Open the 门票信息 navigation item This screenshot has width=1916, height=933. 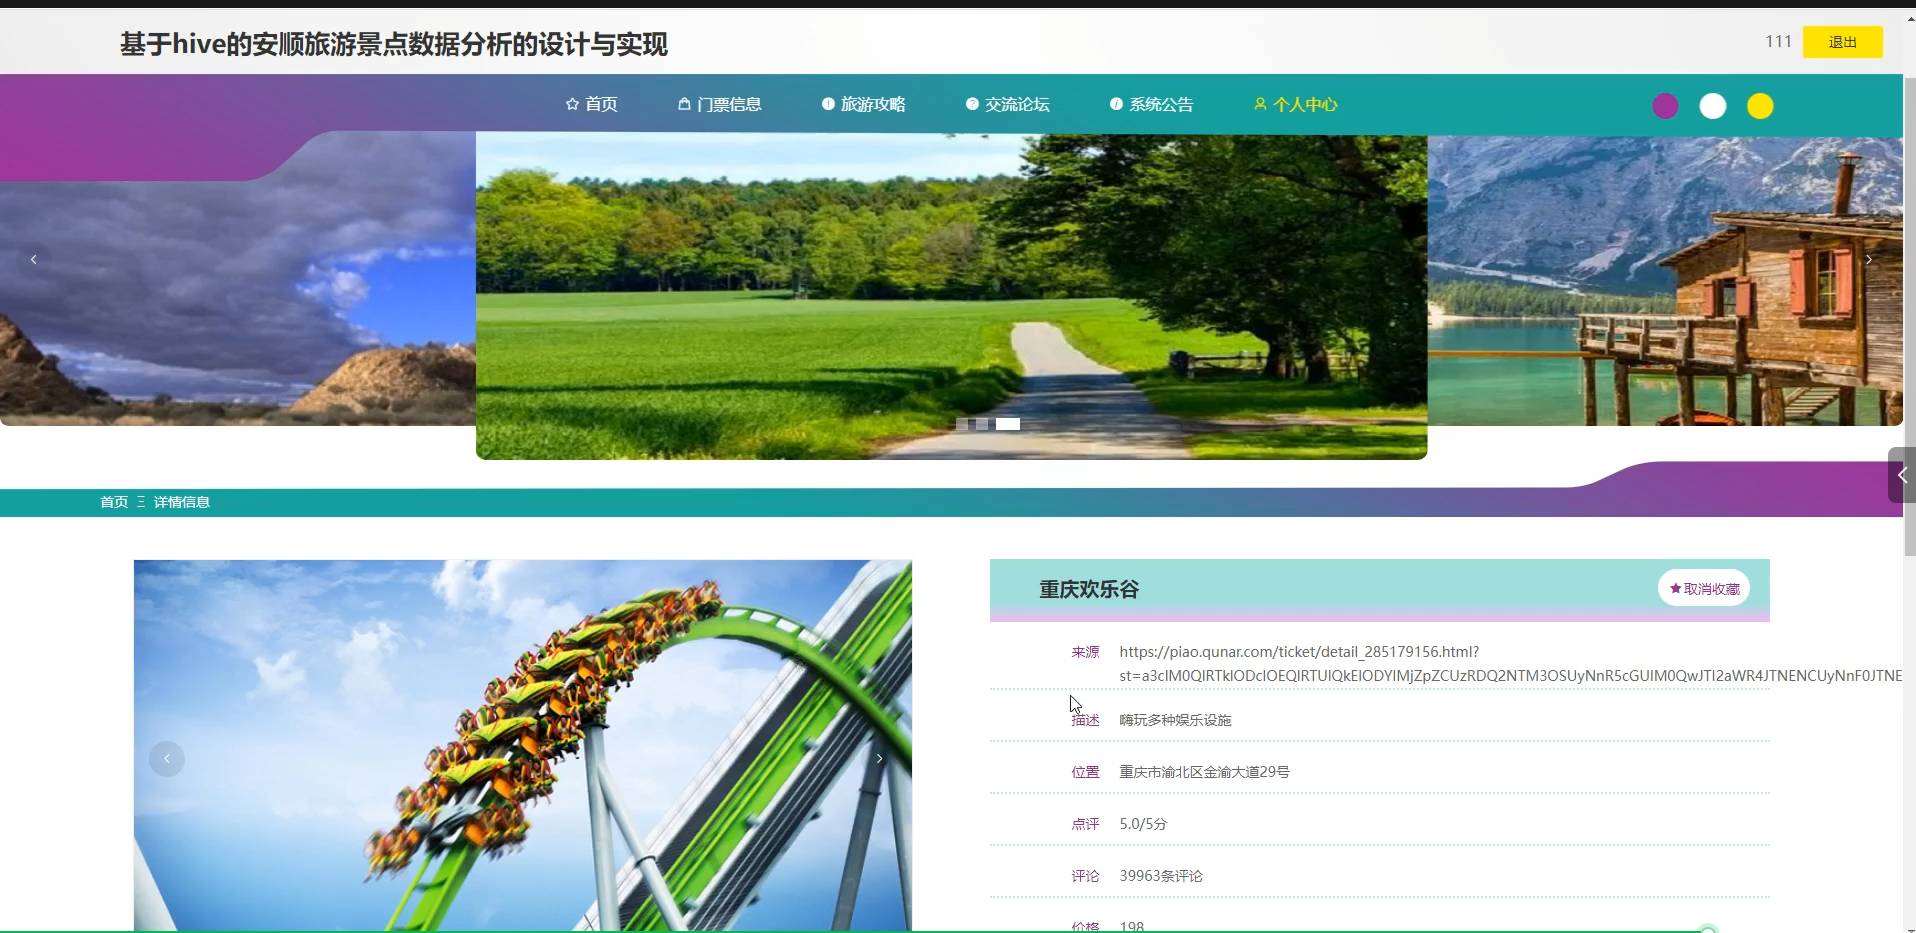click(720, 104)
